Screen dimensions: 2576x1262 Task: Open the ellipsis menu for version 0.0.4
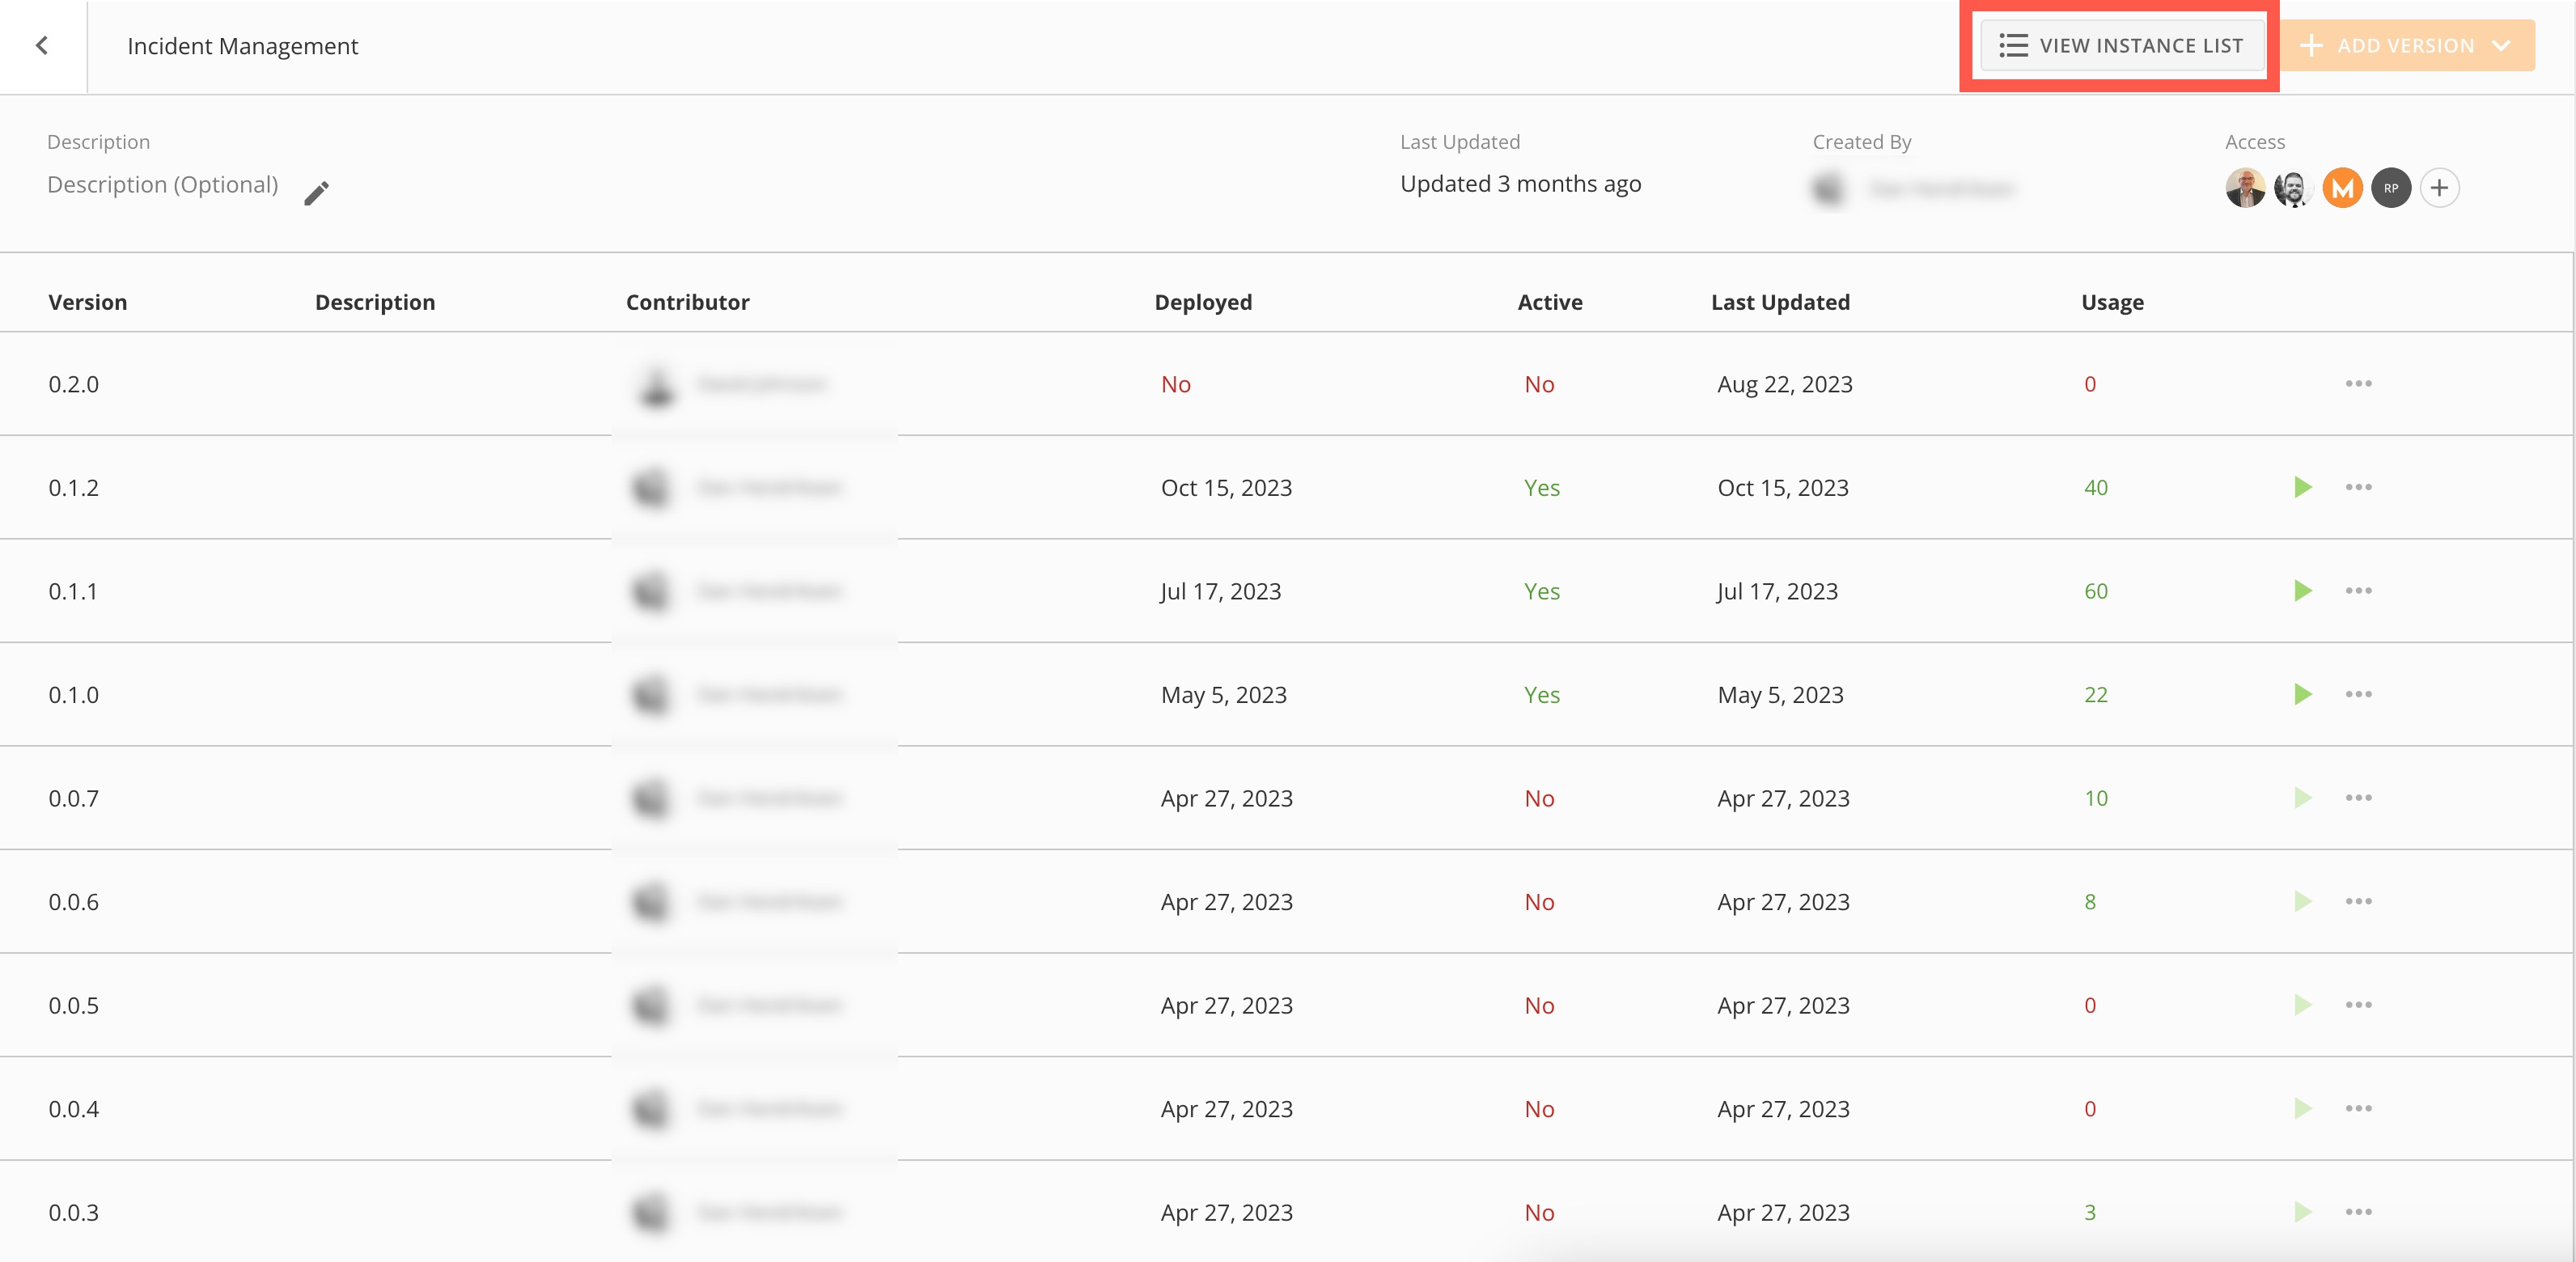(x=2359, y=1108)
